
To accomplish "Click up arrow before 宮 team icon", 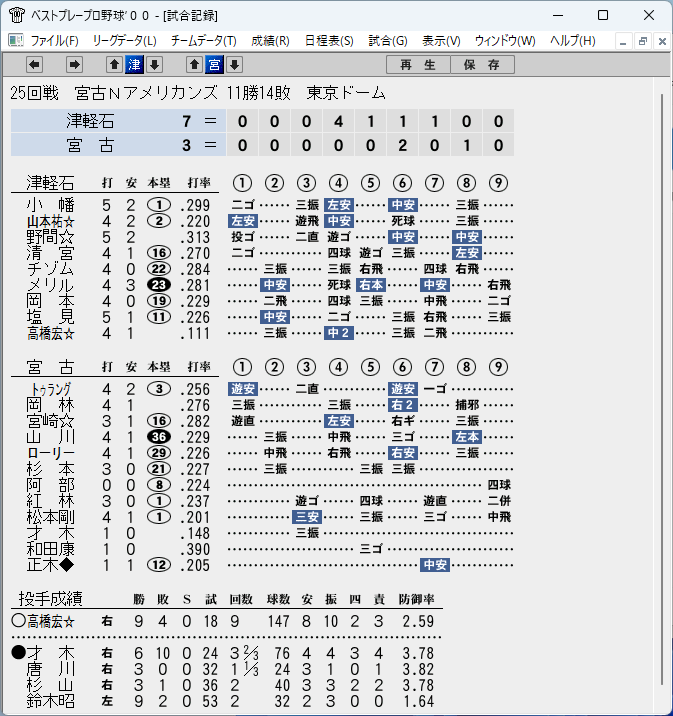I will point(194,65).
